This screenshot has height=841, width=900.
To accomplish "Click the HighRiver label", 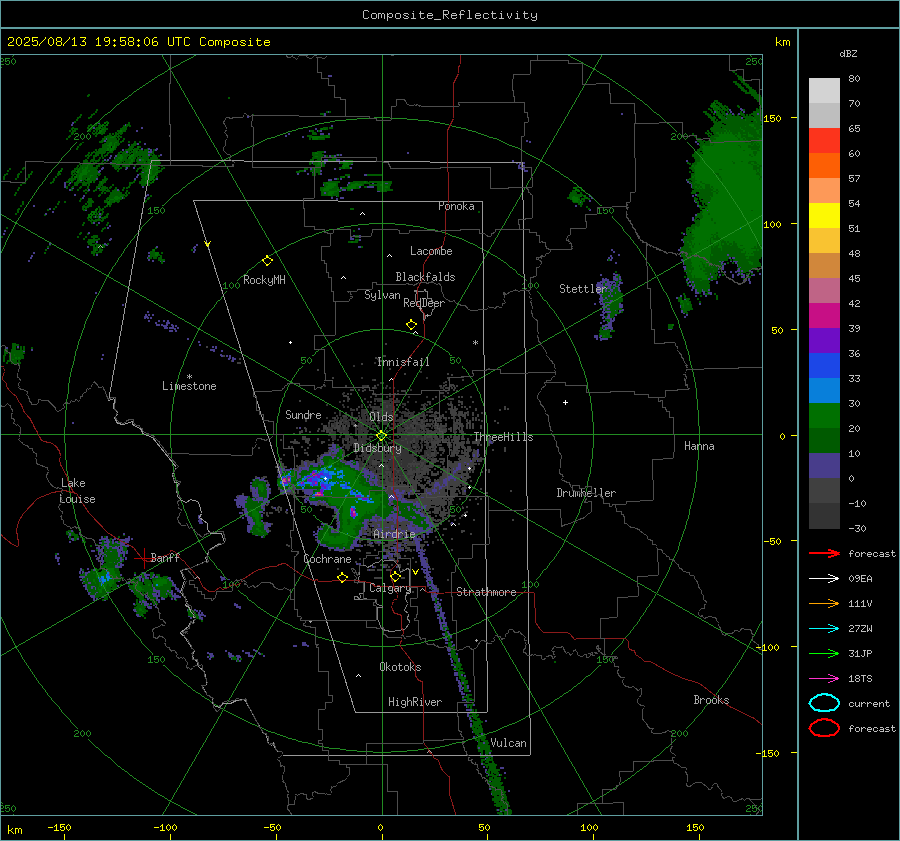I will (415, 702).
